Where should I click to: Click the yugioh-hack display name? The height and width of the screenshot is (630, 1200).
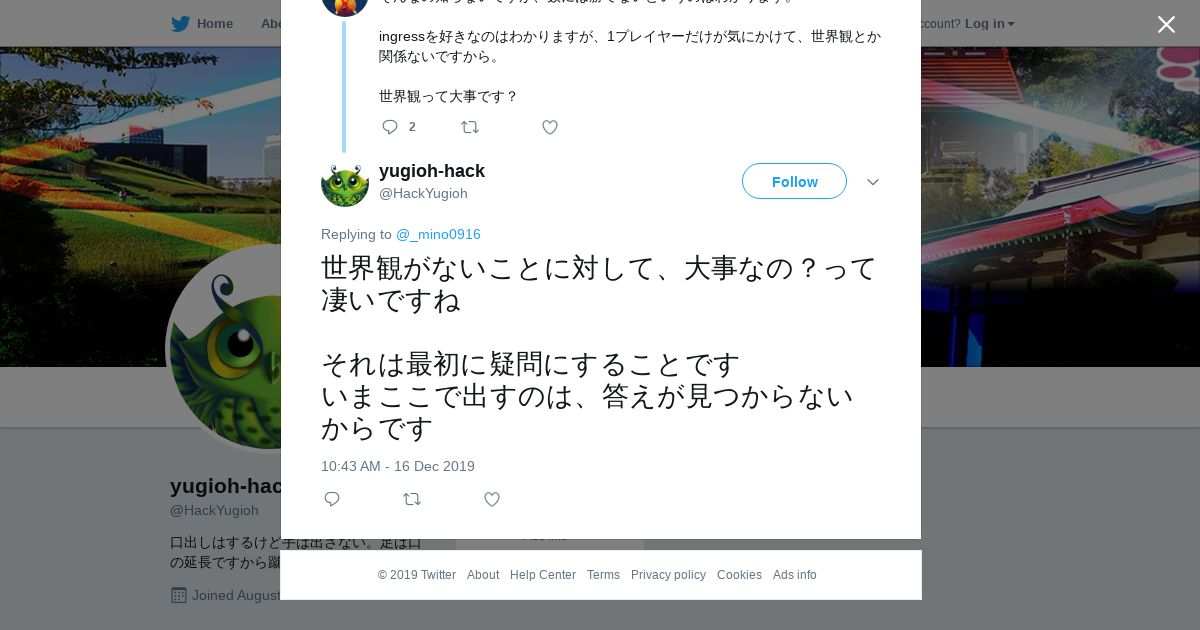(x=431, y=171)
